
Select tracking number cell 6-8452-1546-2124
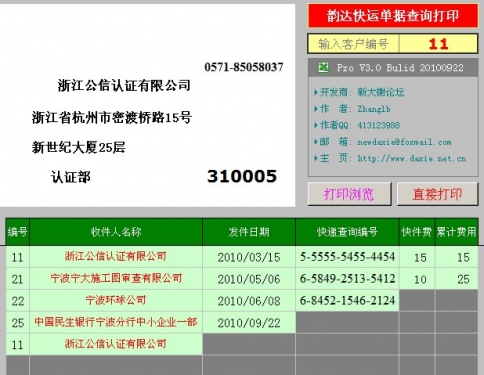[x=347, y=300]
